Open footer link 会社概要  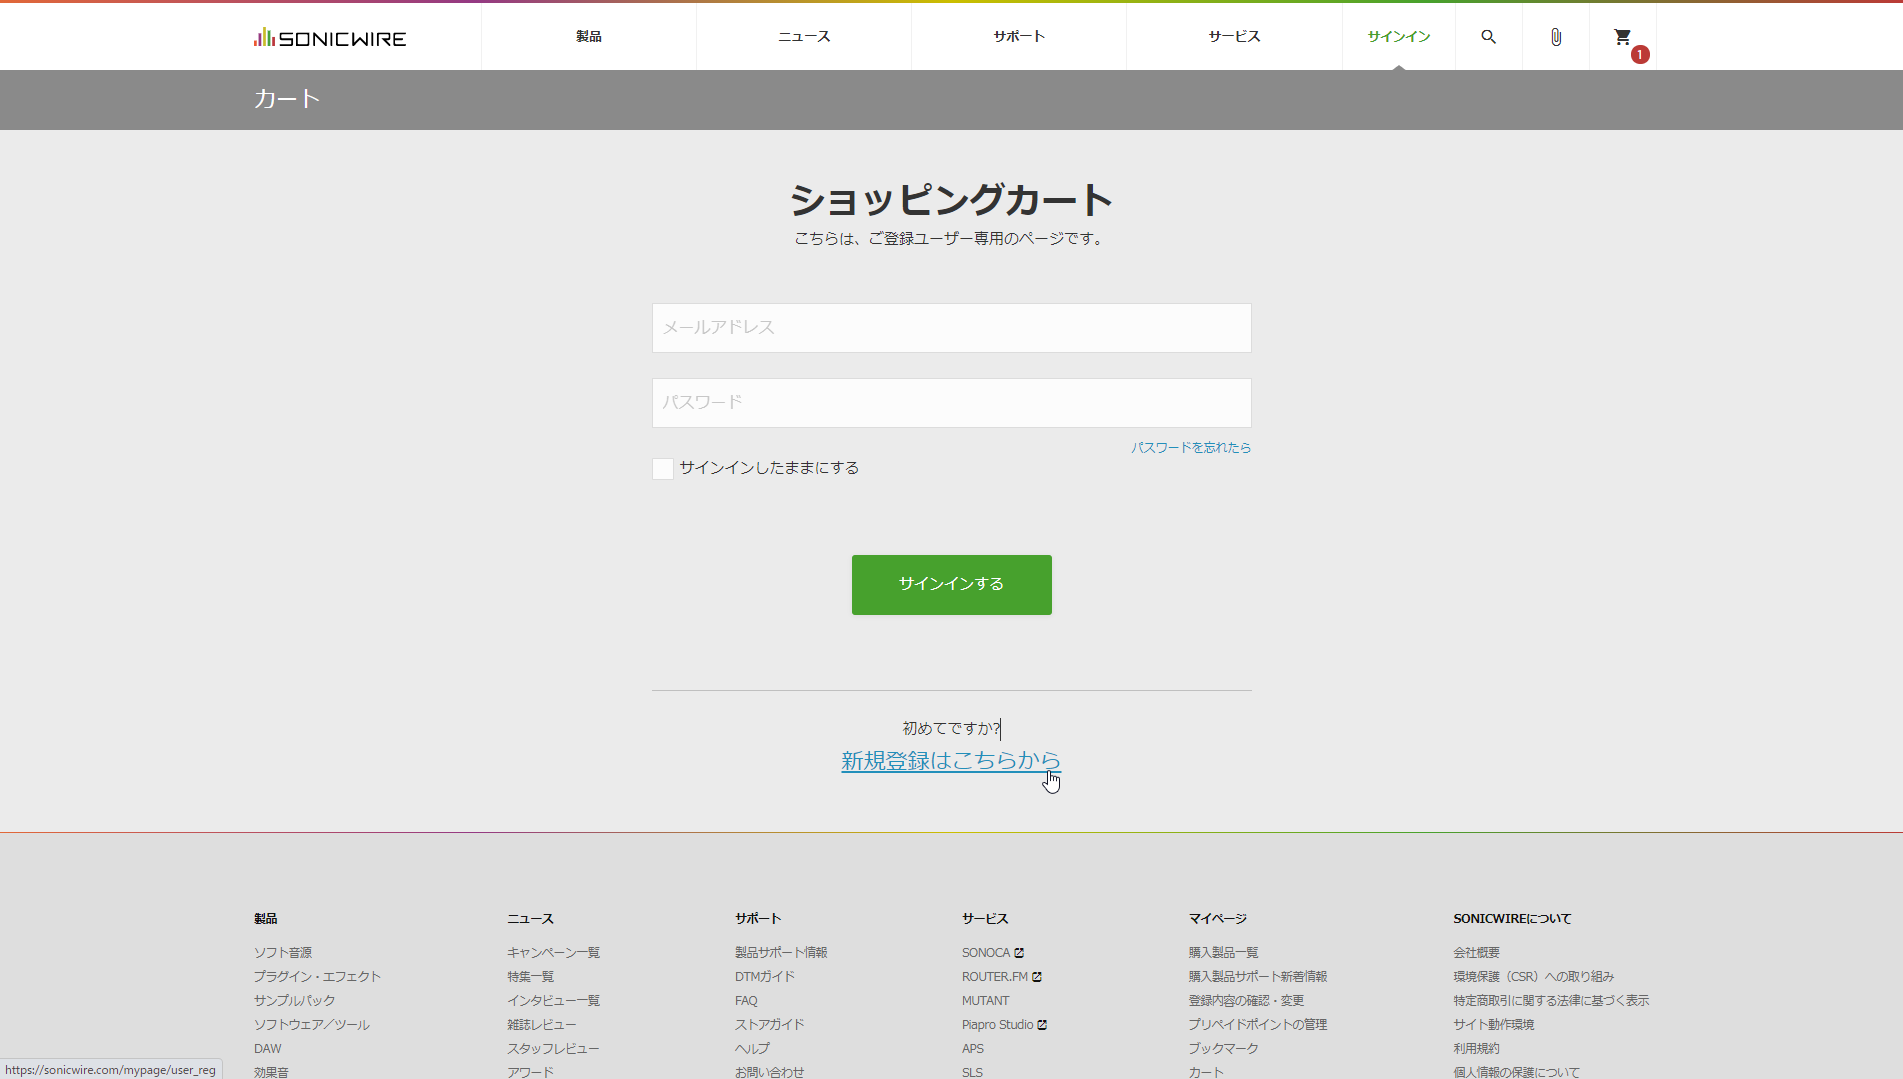pyautogui.click(x=1476, y=953)
